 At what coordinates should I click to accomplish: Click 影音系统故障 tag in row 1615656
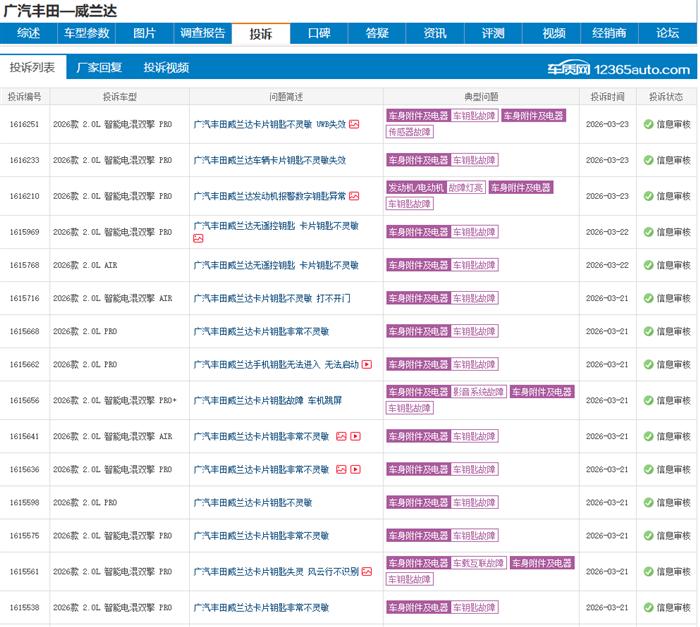[478, 392]
